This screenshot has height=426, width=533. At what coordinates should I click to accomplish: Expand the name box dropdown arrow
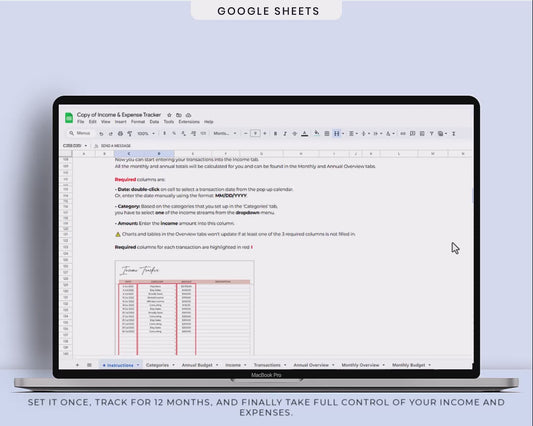coord(86,146)
